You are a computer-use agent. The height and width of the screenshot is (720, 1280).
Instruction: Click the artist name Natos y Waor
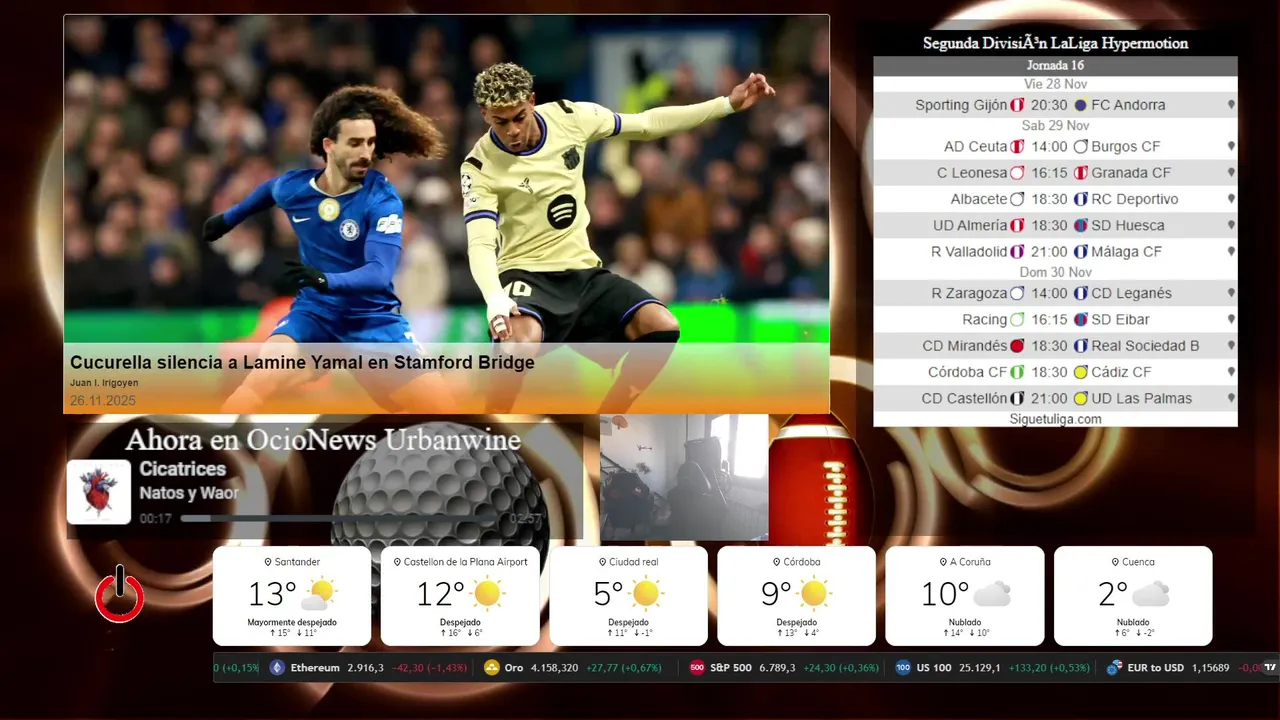[x=189, y=493]
